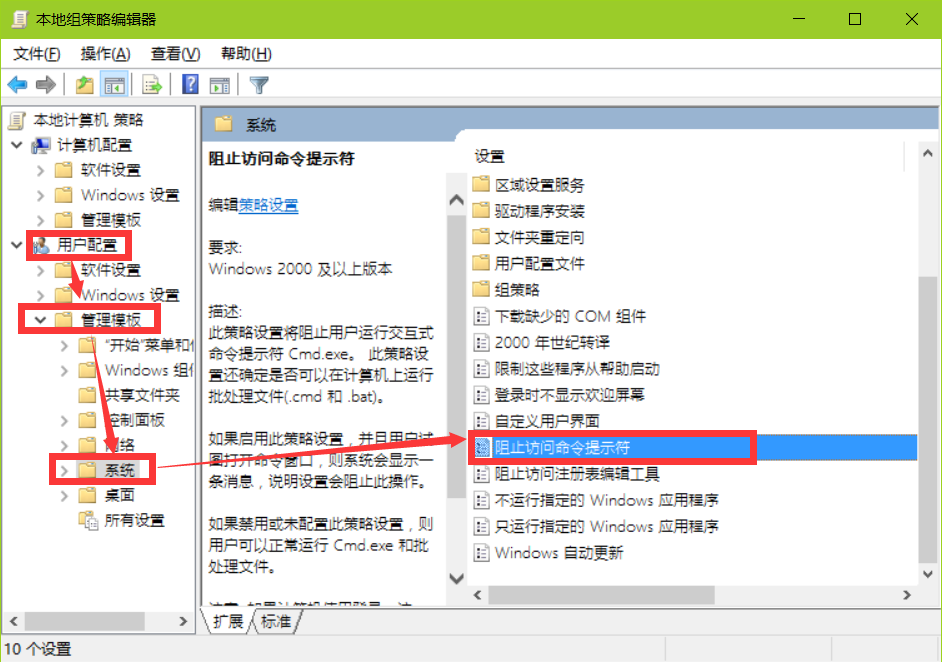
Task: Click the Up one level folder icon
Action: click(85, 85)
